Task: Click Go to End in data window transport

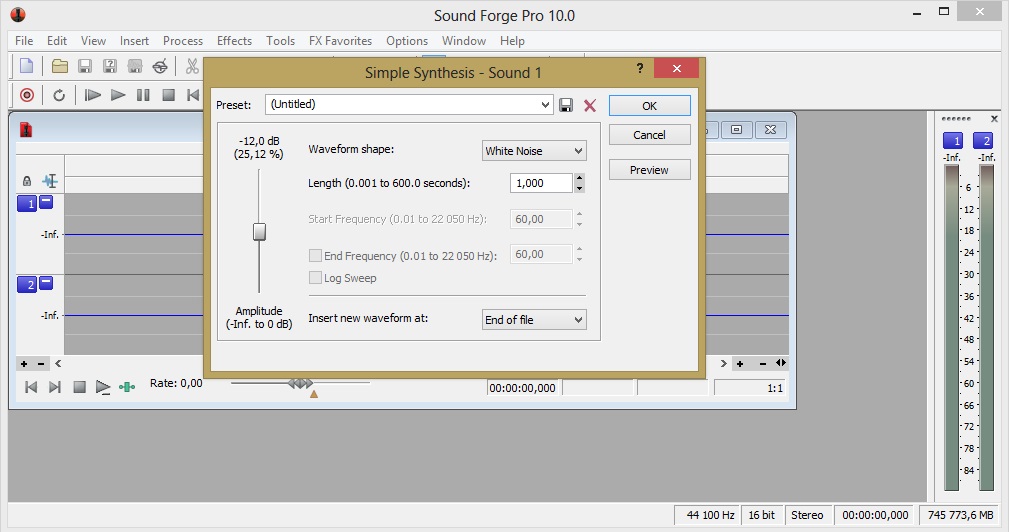Action: pyautogui.click(x=55, y=387)
